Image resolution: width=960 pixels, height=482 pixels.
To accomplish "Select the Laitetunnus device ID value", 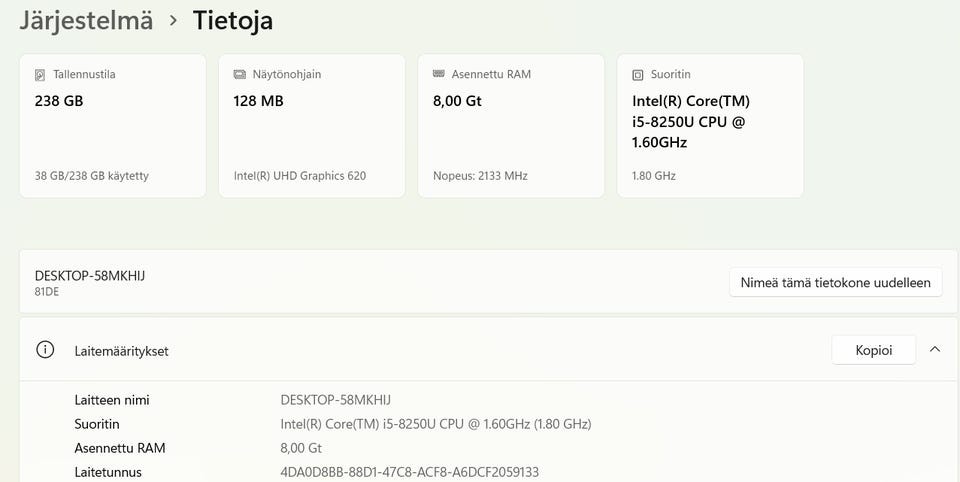I will click(x=409, y=472).
